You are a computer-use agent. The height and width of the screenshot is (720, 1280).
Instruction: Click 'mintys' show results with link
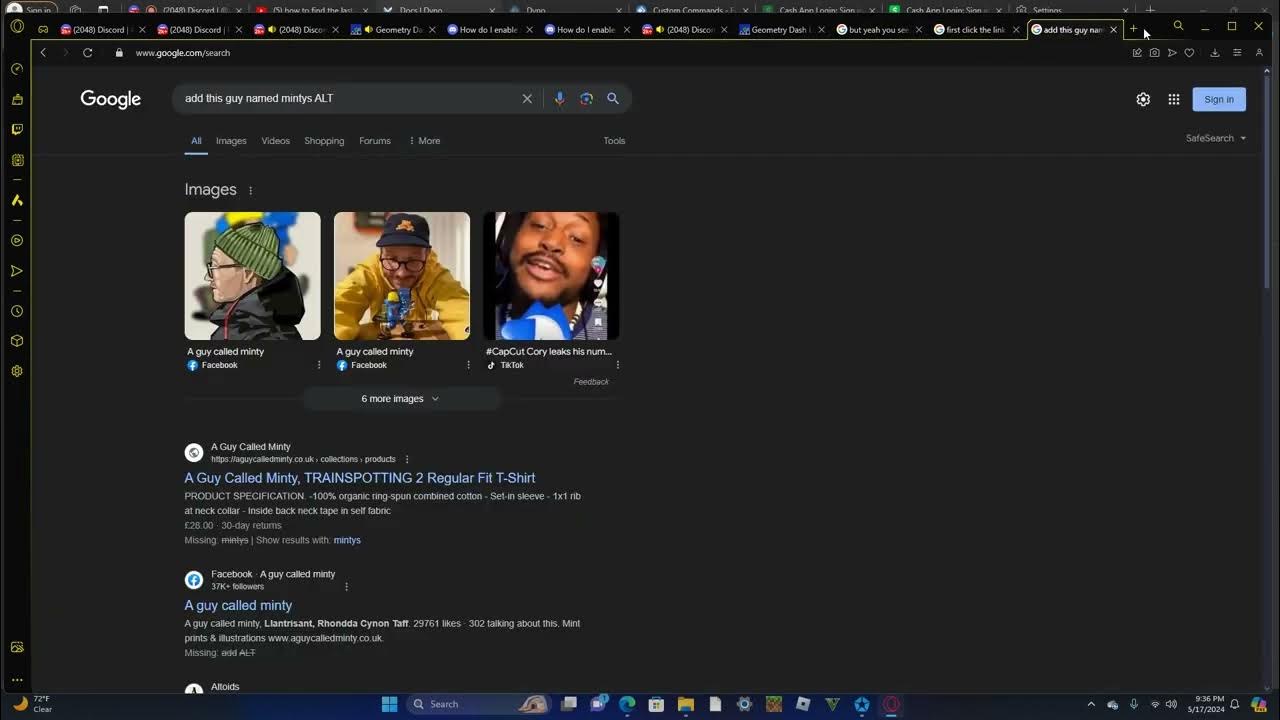tap(347, 540)
